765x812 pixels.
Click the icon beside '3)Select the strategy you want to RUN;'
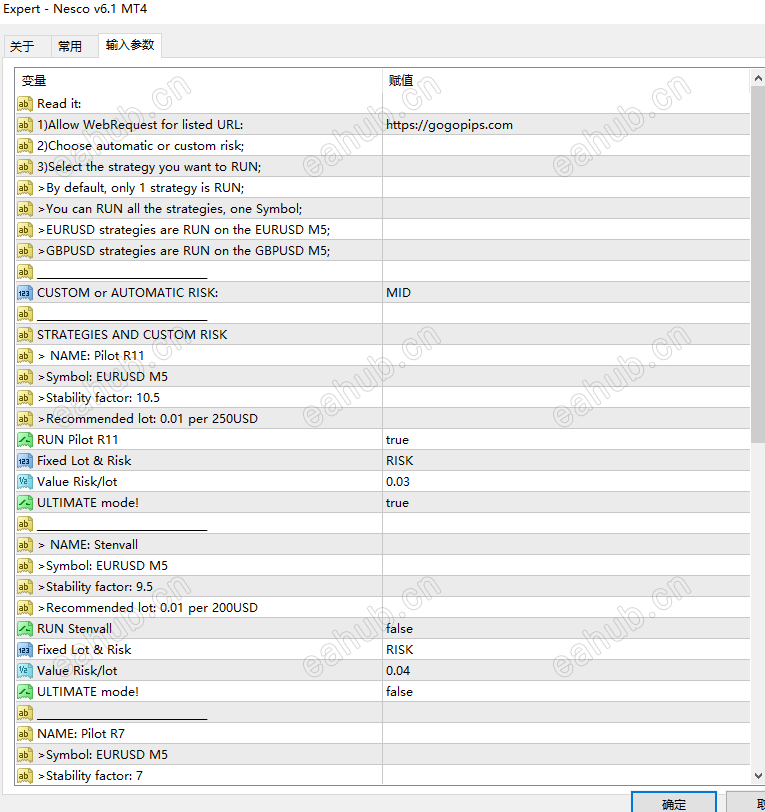(x=24, y=167)
